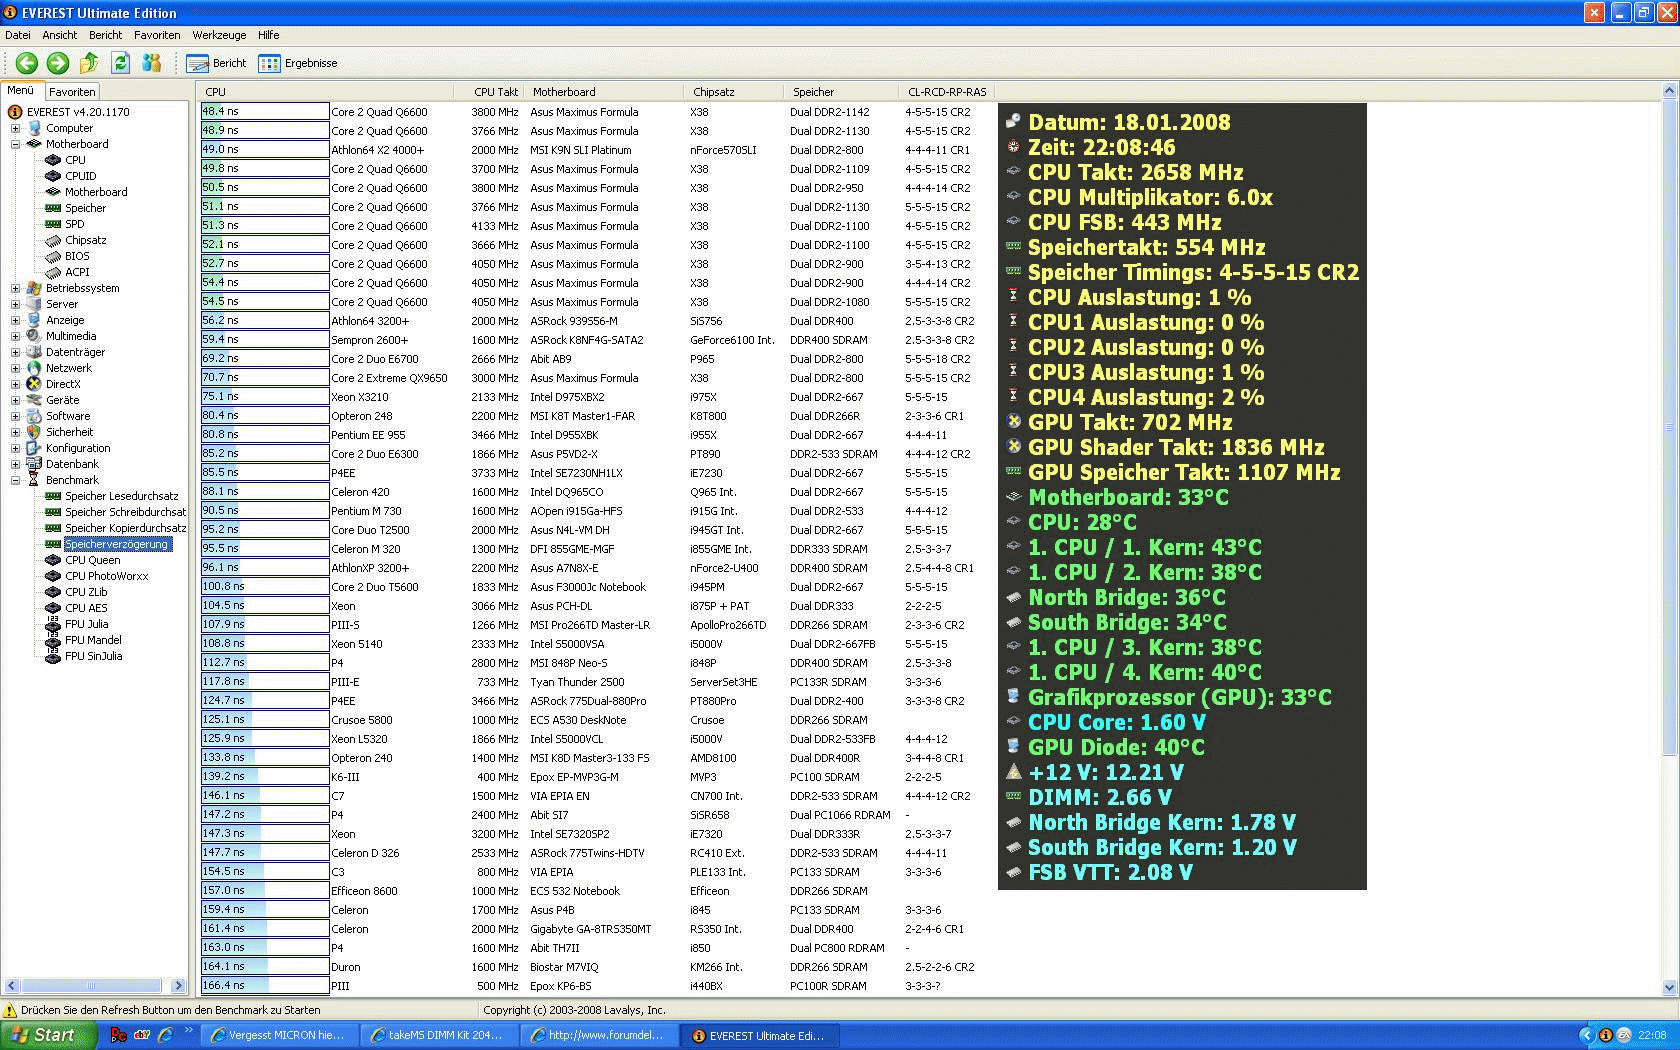
Task: Expand the Anzeige tree node
Action: [x=15, y=320]
